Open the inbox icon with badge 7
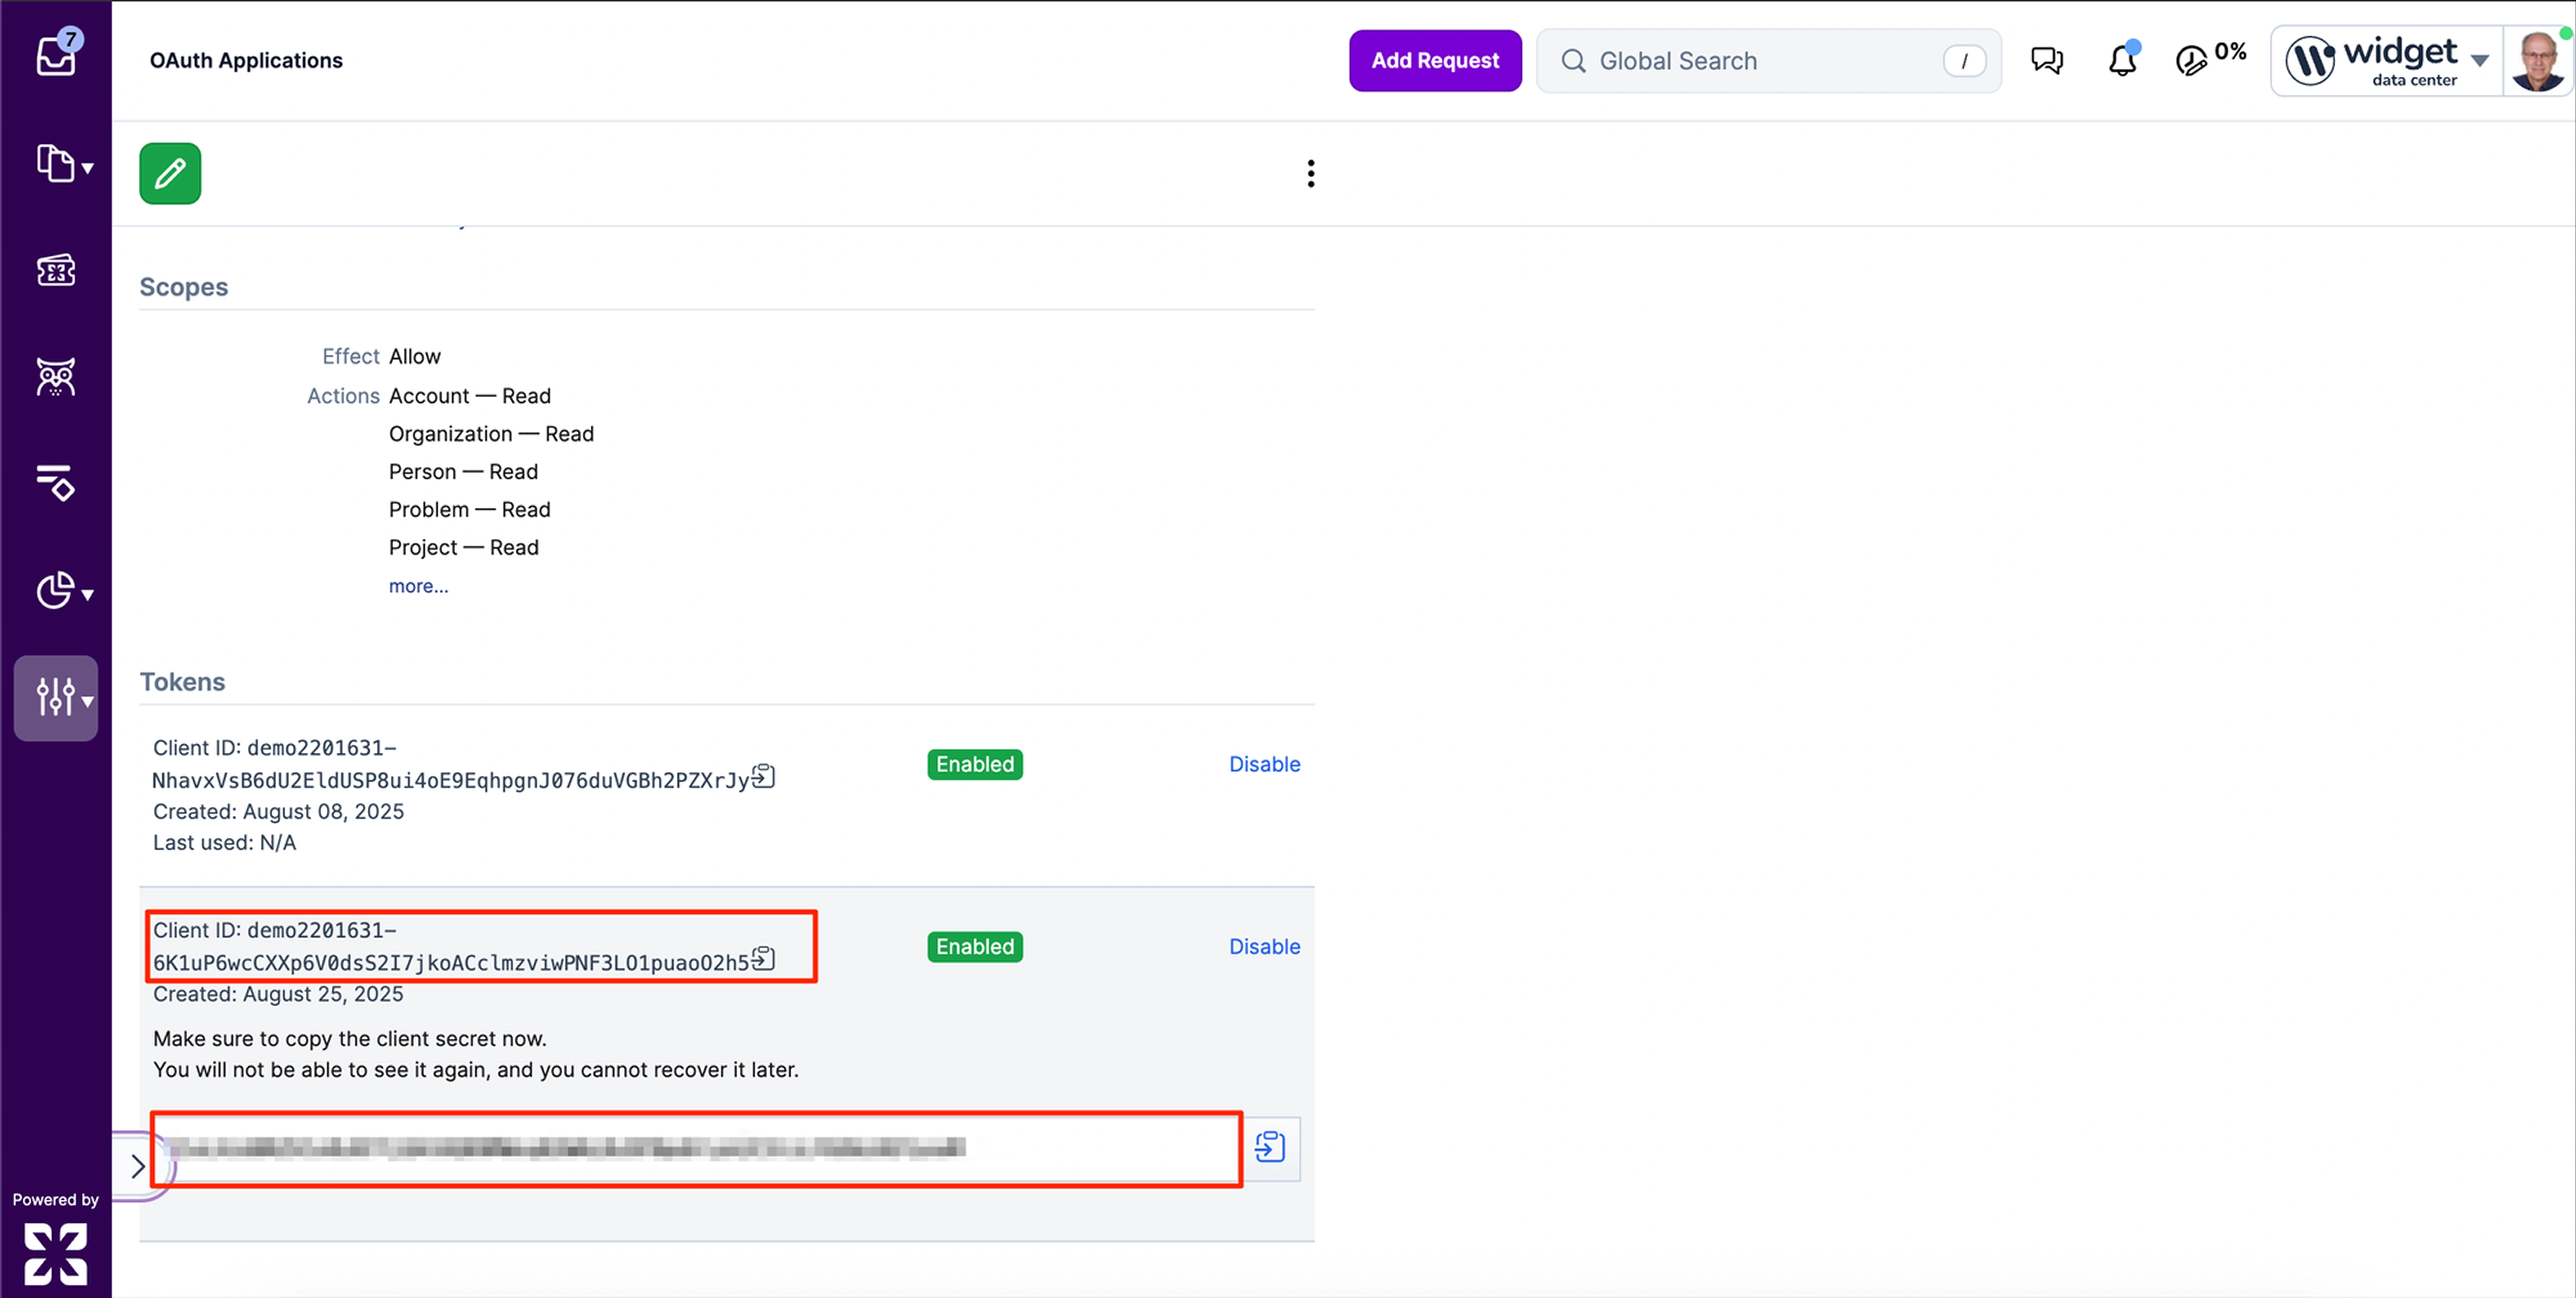Image resolution: width=2576 pixels, height=1298 pixels. point(57,55)
